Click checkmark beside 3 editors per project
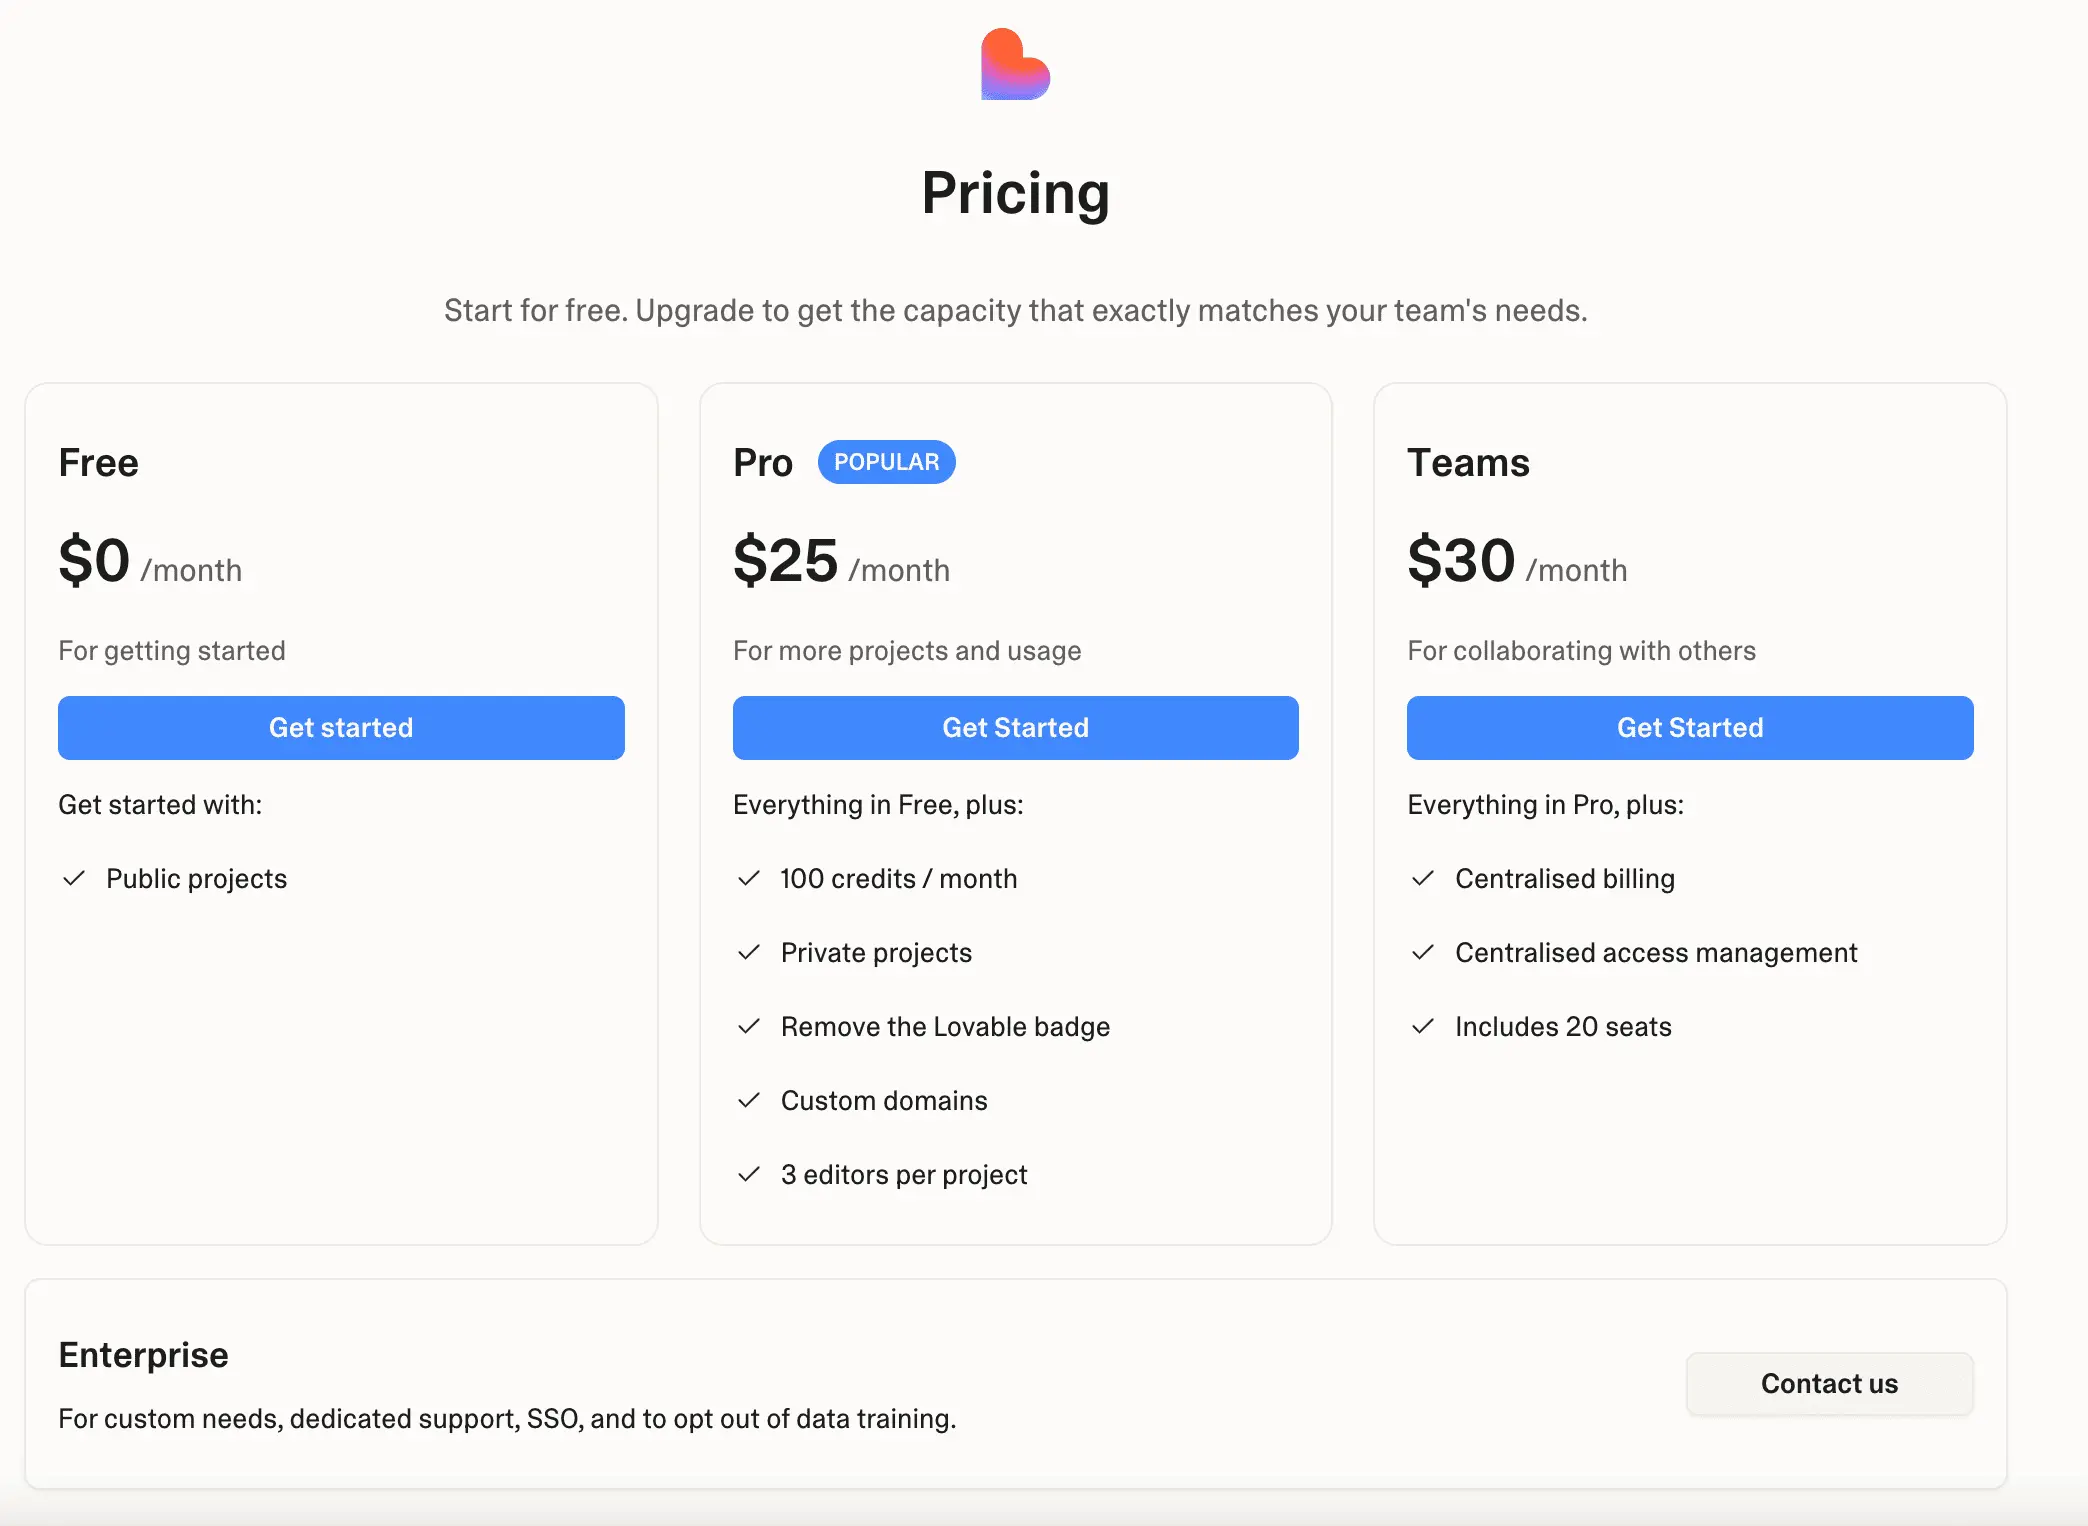Viewport: 2088px width, 1526px height. pos(749,1174)
